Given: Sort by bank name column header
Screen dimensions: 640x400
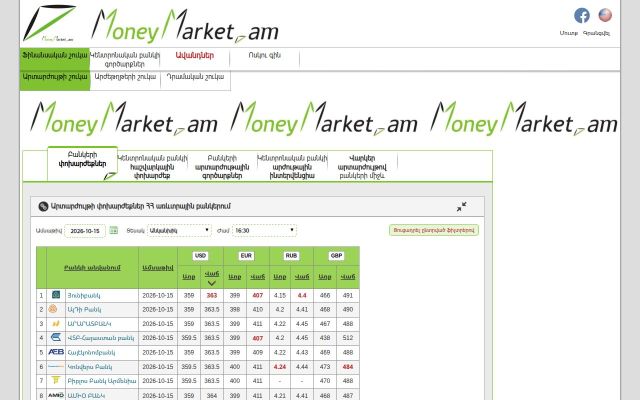Looking at the screenshot, I should tap(92, 268).
